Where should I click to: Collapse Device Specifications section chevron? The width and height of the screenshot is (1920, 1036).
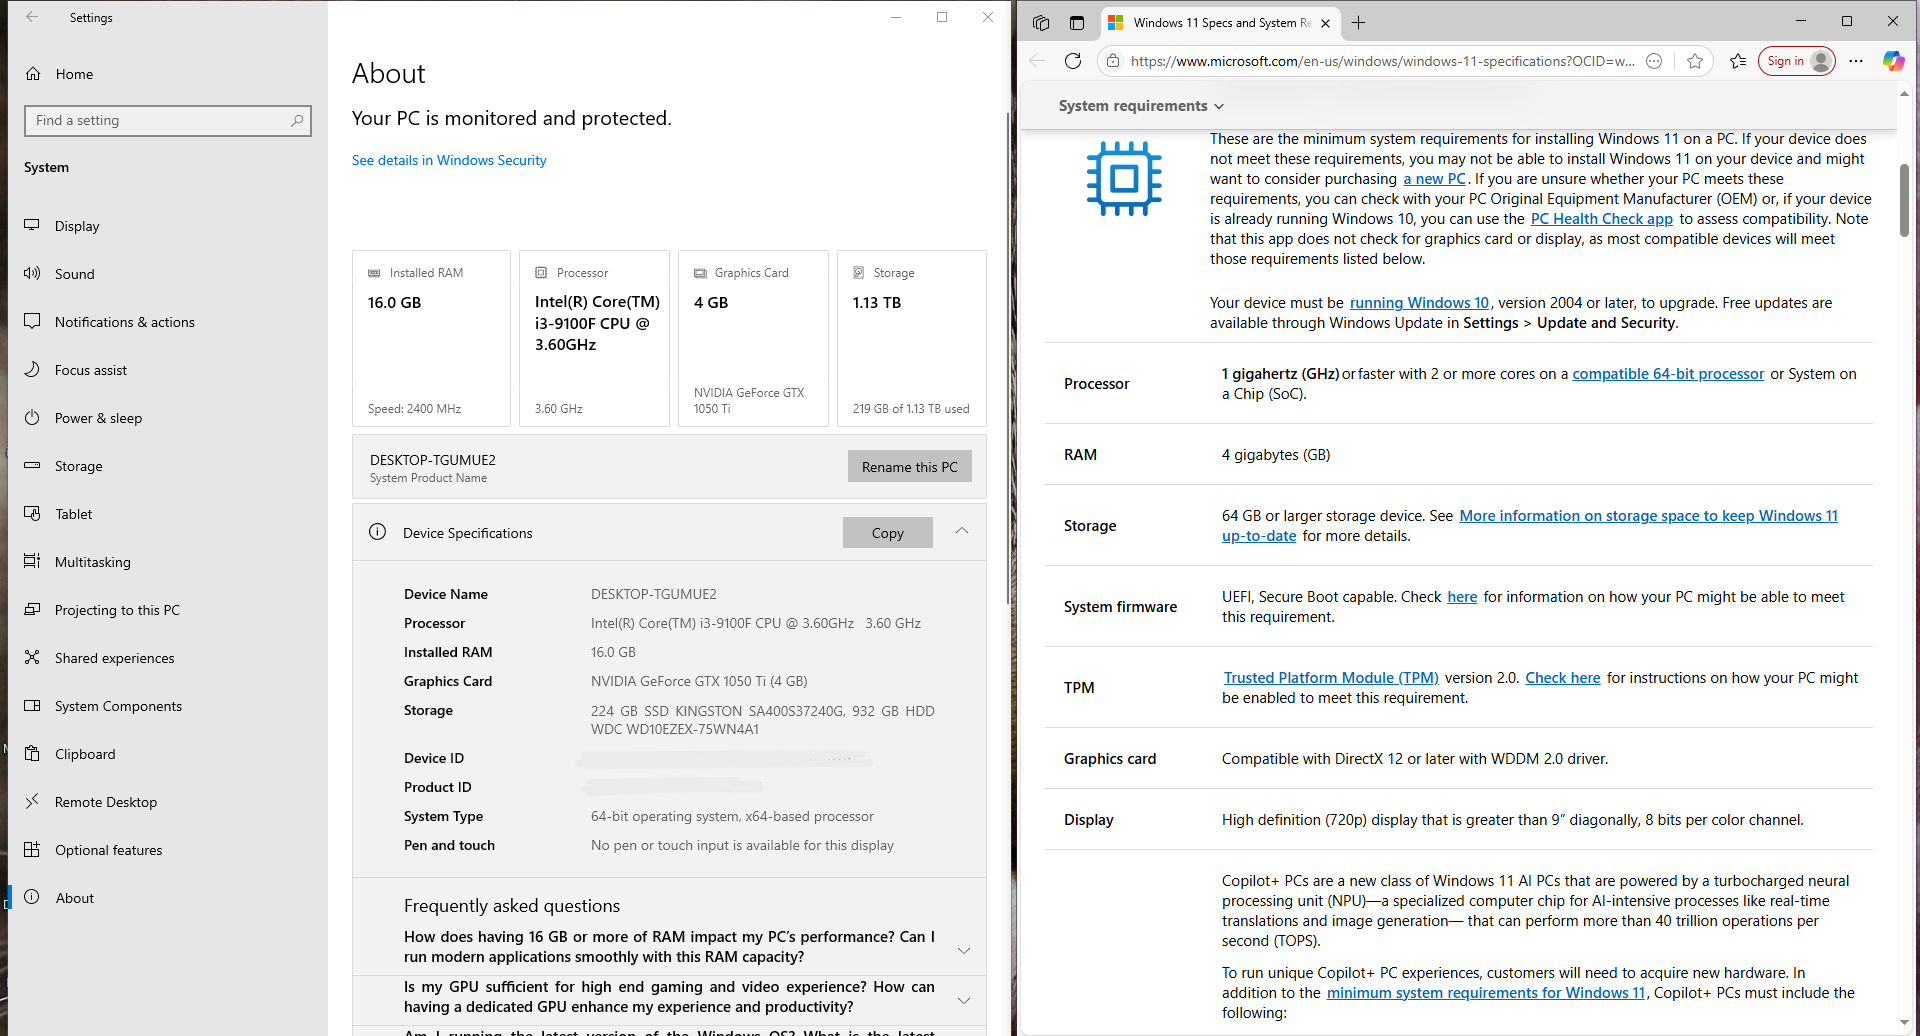[x=962, y=531]
